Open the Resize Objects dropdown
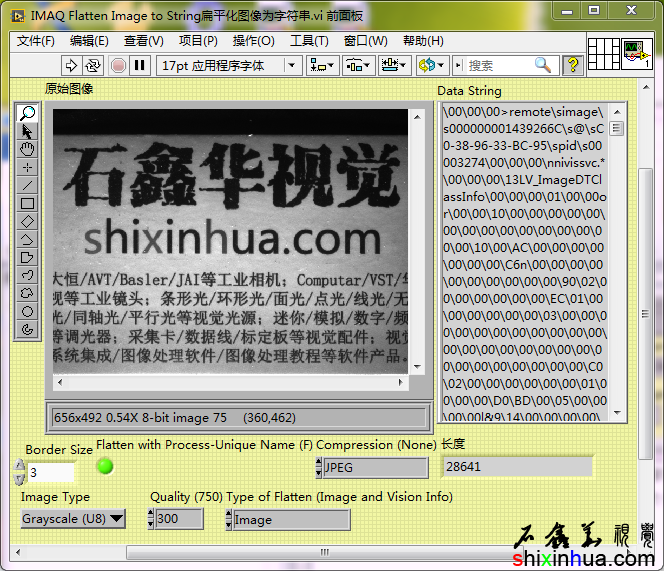 394,66
